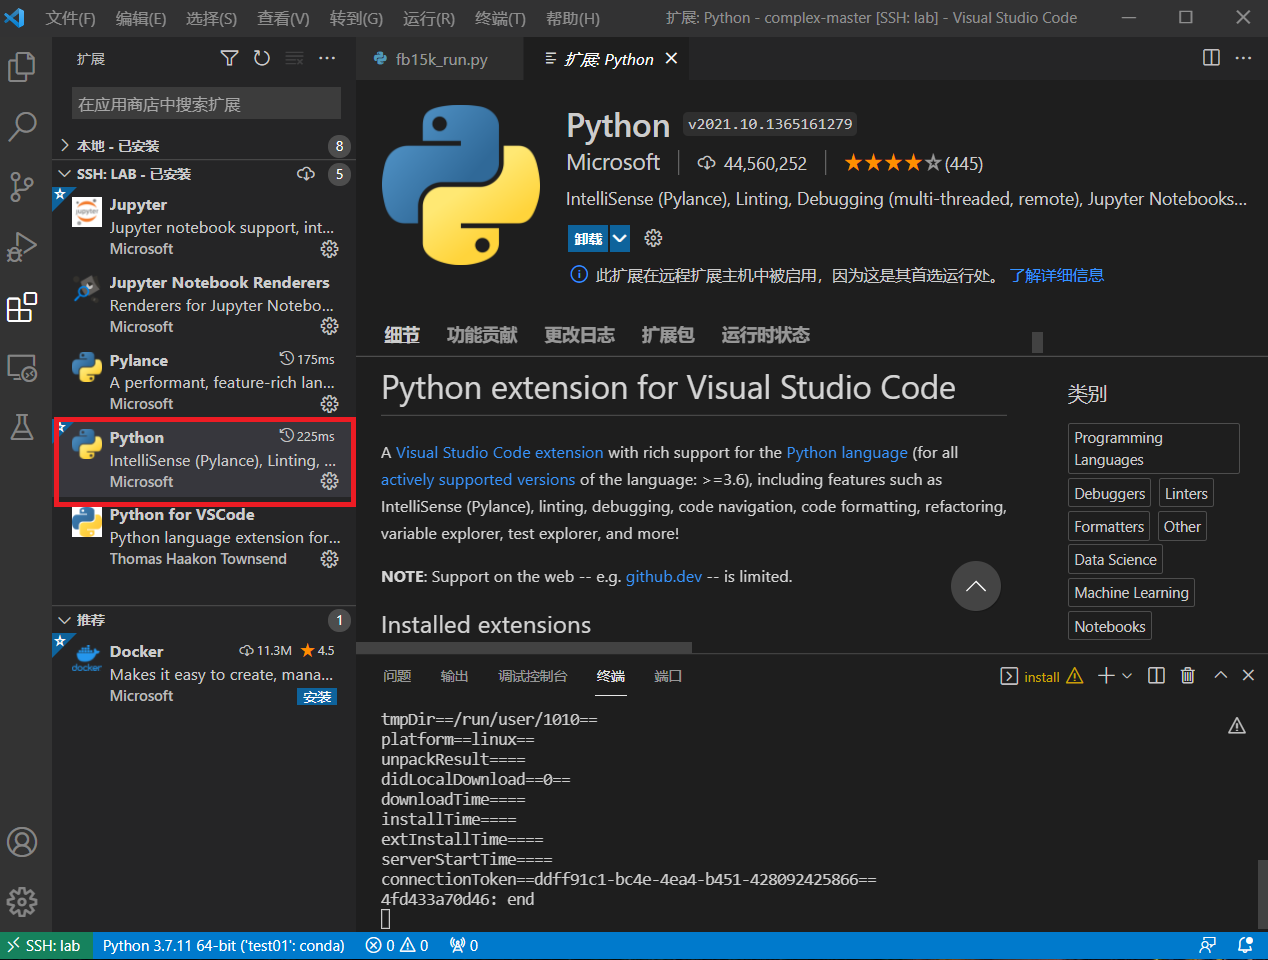Open the Testing flask icon
This screenshot has height=960, width=1268.
tap(22, 428)
